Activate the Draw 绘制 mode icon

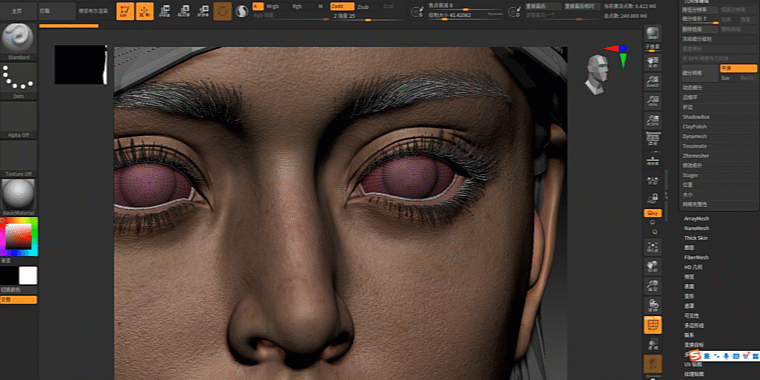tap(144, 11)
